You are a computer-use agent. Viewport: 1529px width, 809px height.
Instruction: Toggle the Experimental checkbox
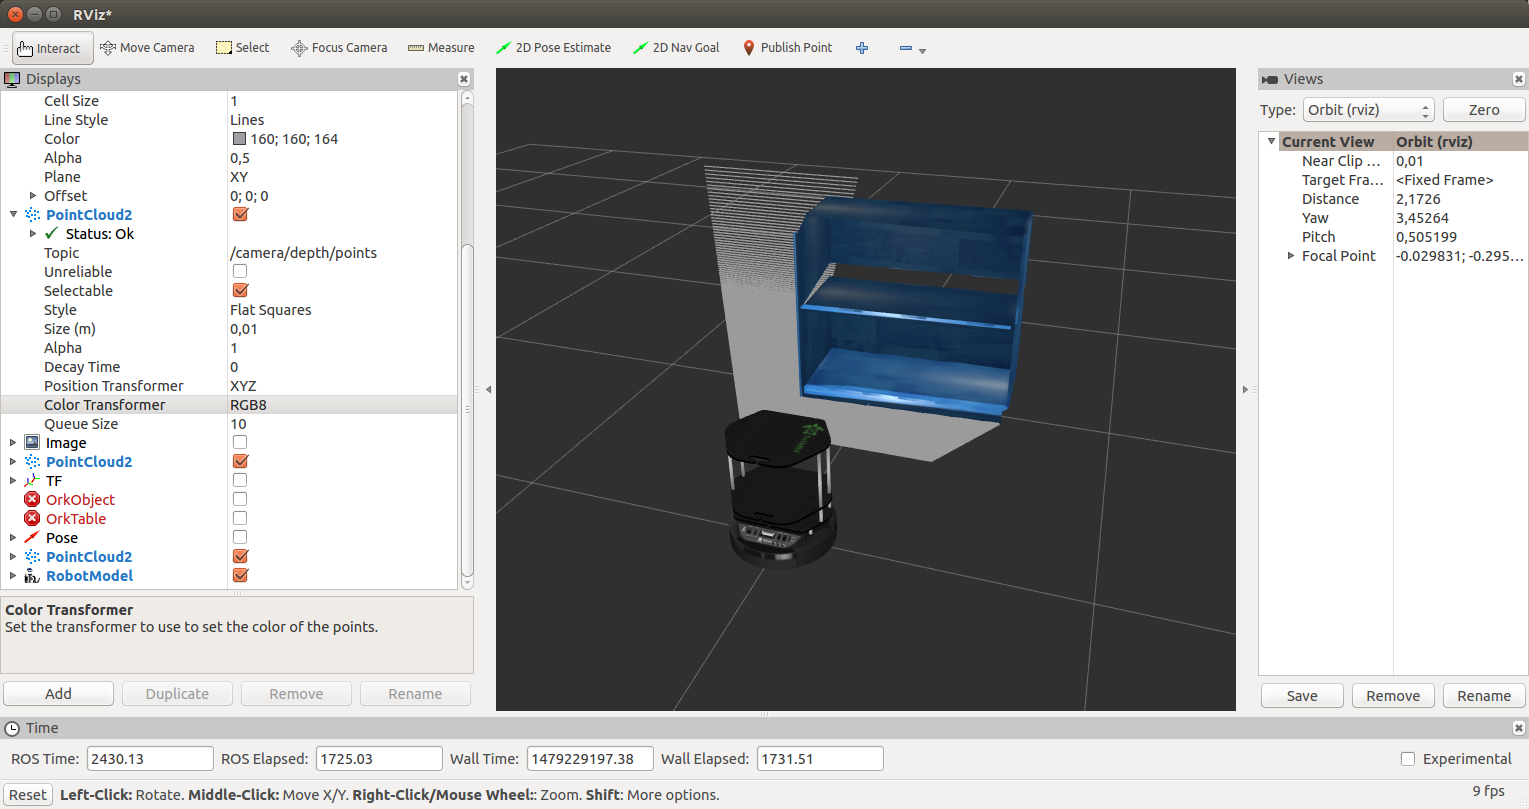click(x=1408, y=759)
